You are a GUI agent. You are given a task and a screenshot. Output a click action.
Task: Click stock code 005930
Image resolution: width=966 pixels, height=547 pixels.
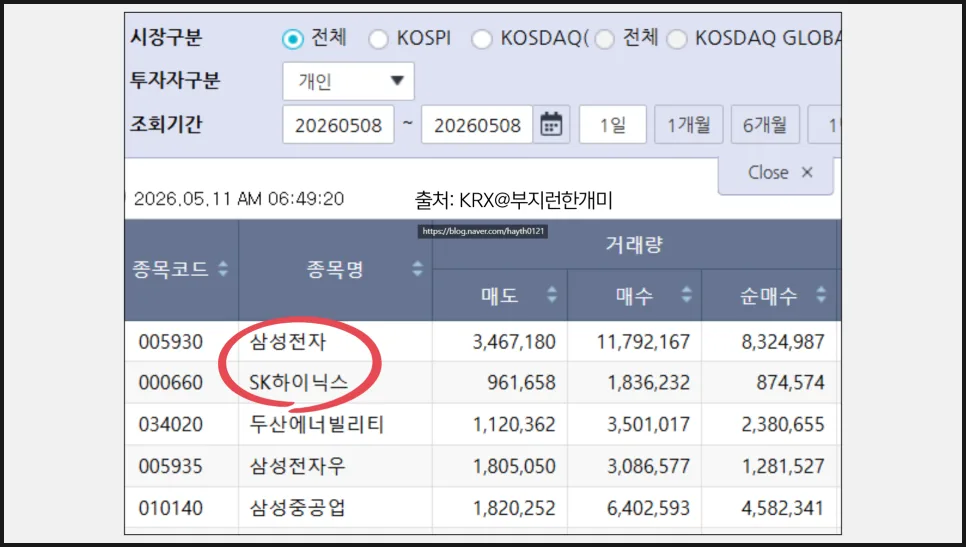click(171, 342)
